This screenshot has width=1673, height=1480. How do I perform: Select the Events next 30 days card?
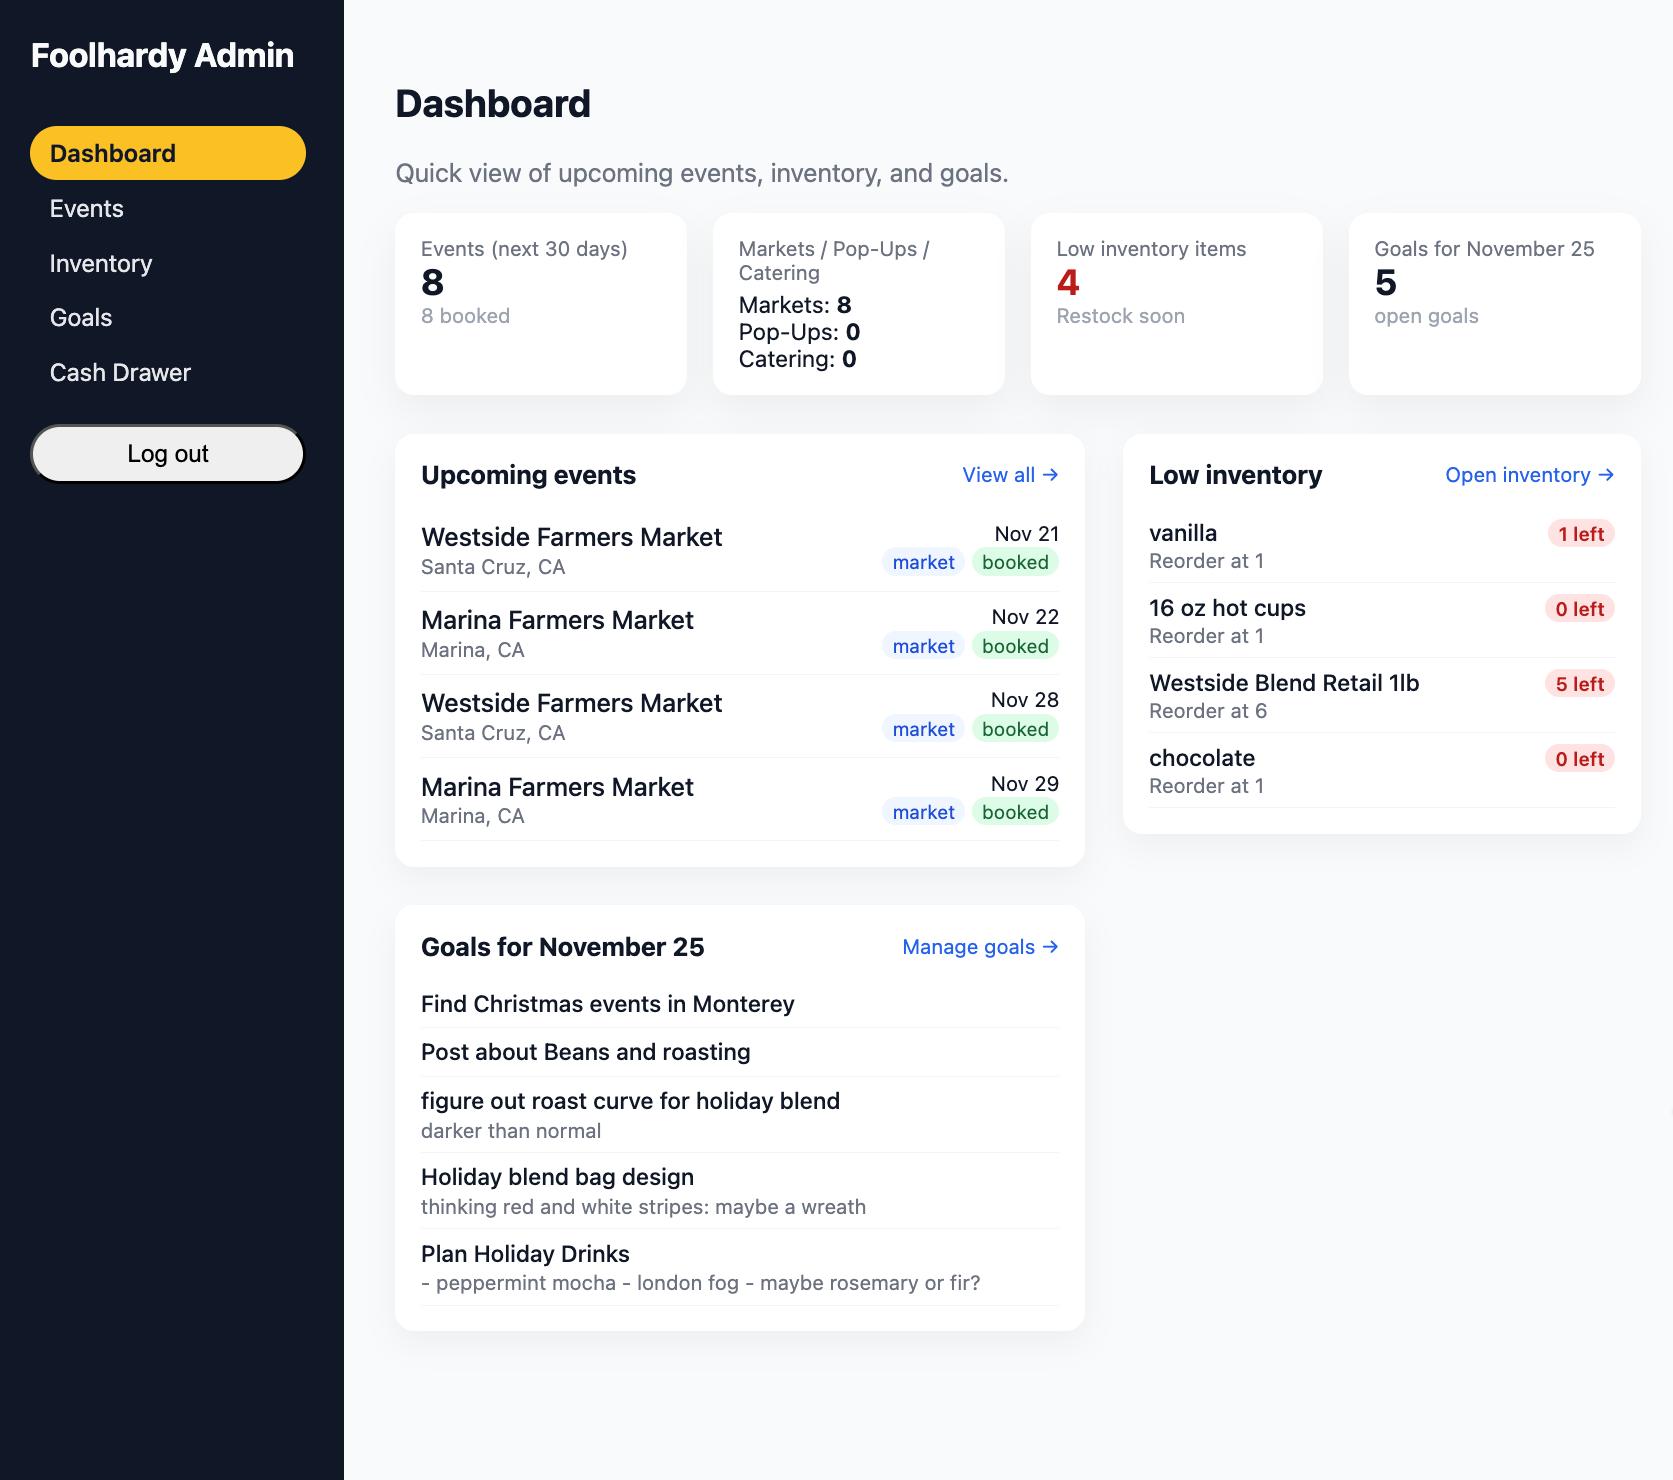point(540,303)
